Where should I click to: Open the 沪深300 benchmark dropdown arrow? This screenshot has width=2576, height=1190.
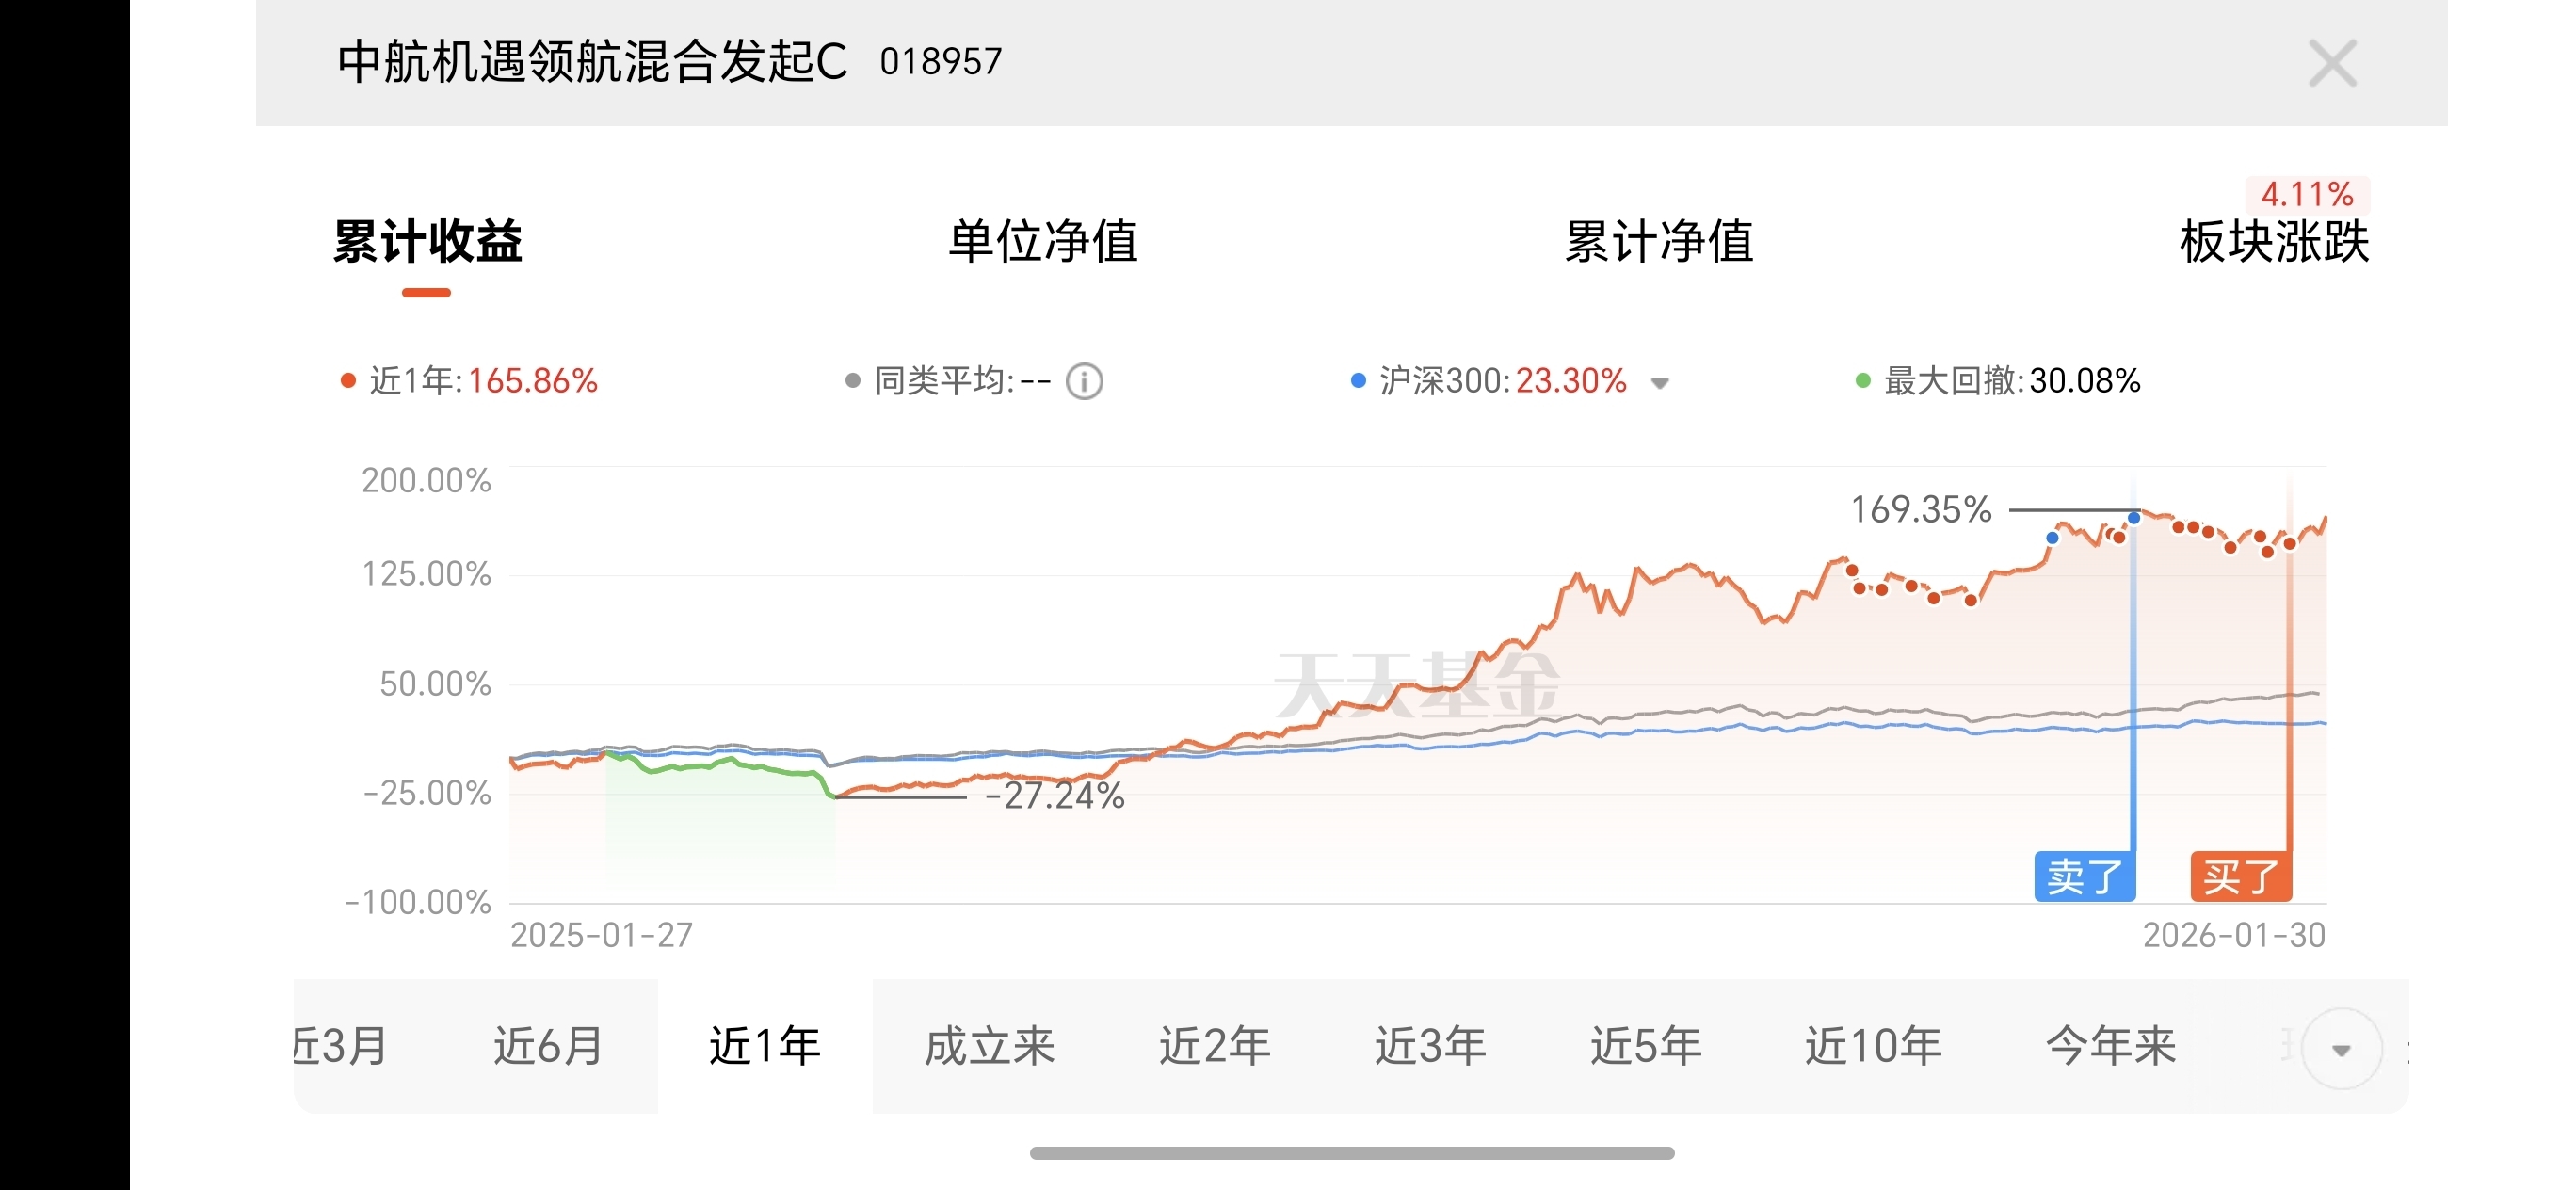pyautogui.click(x=1660, y=383)
